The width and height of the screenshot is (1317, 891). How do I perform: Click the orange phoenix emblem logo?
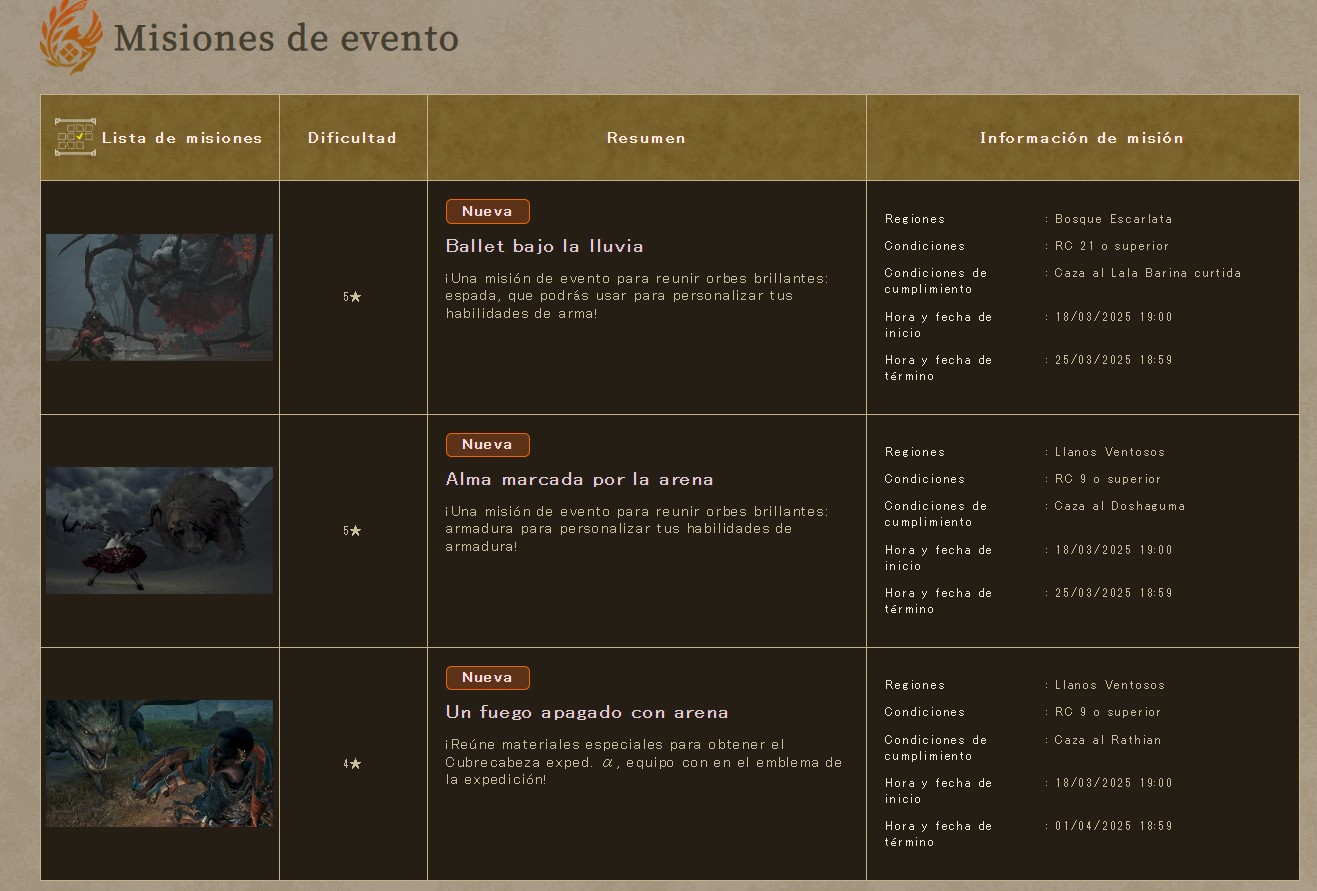(70, 35)
